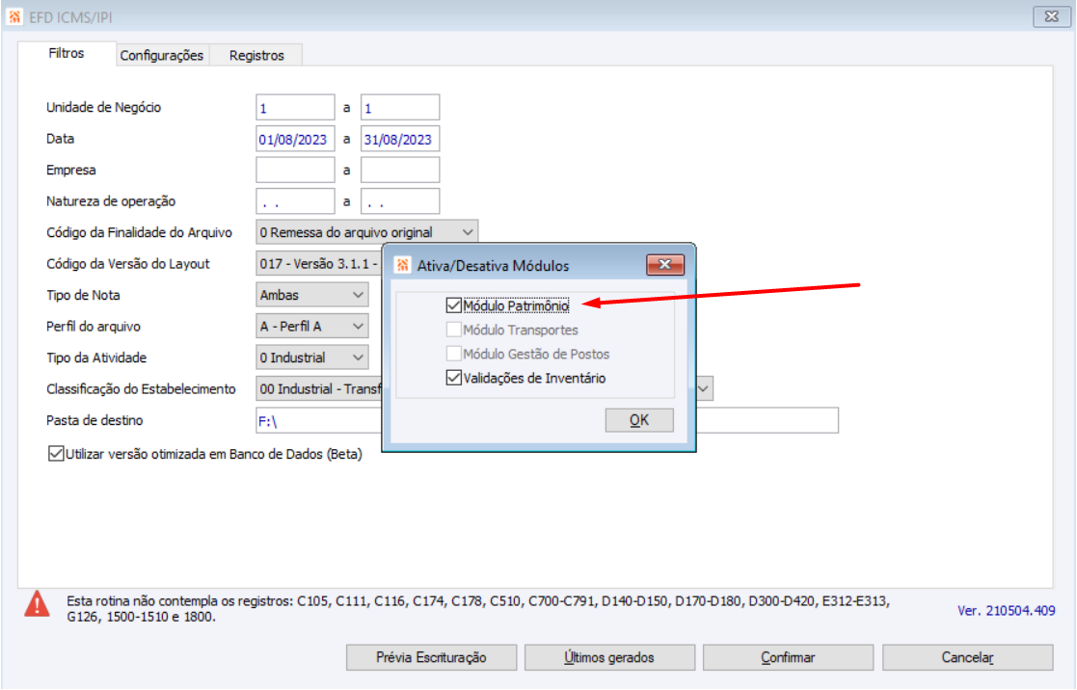This screenshot has width=1077, height=690.
Task: Click the Confirmar button
Action: pos(788,657)
